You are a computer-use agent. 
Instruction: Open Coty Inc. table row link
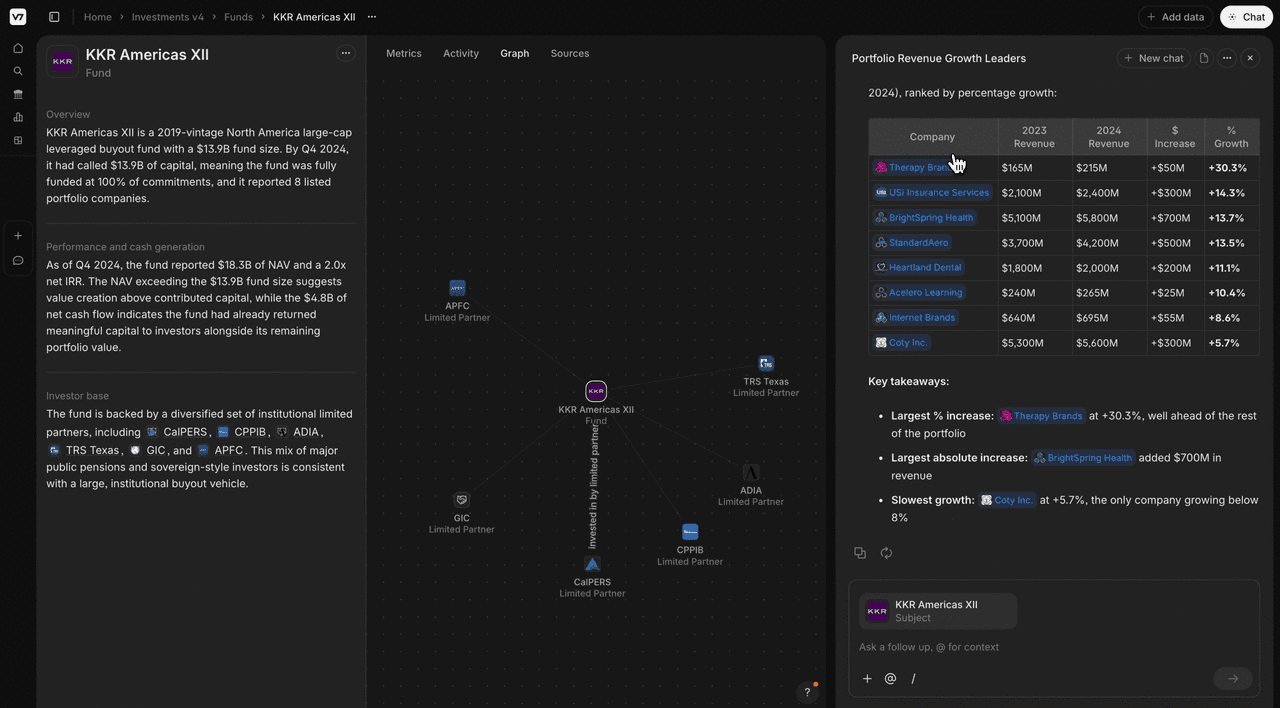point(902,343)
